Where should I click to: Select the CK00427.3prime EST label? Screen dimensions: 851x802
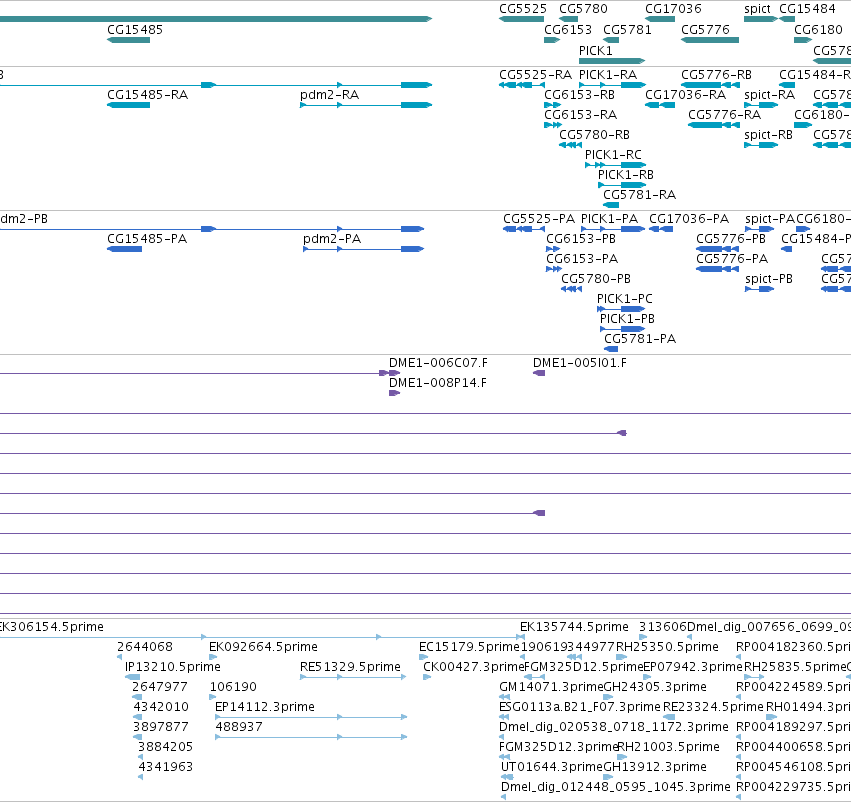coord(473,667)
